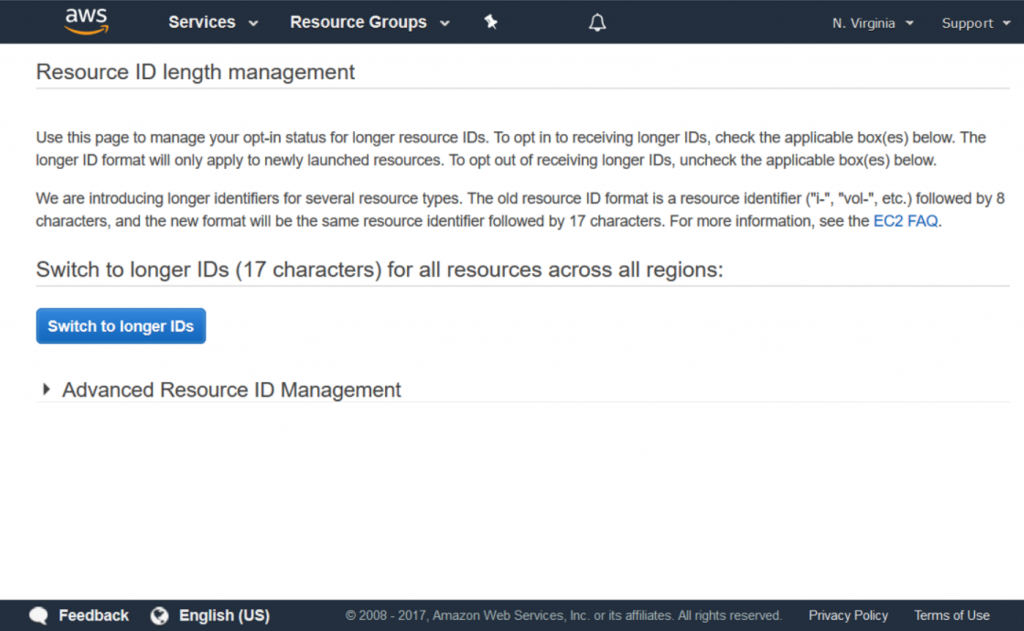The width and height of the screenshot is (1024, 631).
Task: Expand Advanced Resource ID Management triangle
Action: pos(46,389)
